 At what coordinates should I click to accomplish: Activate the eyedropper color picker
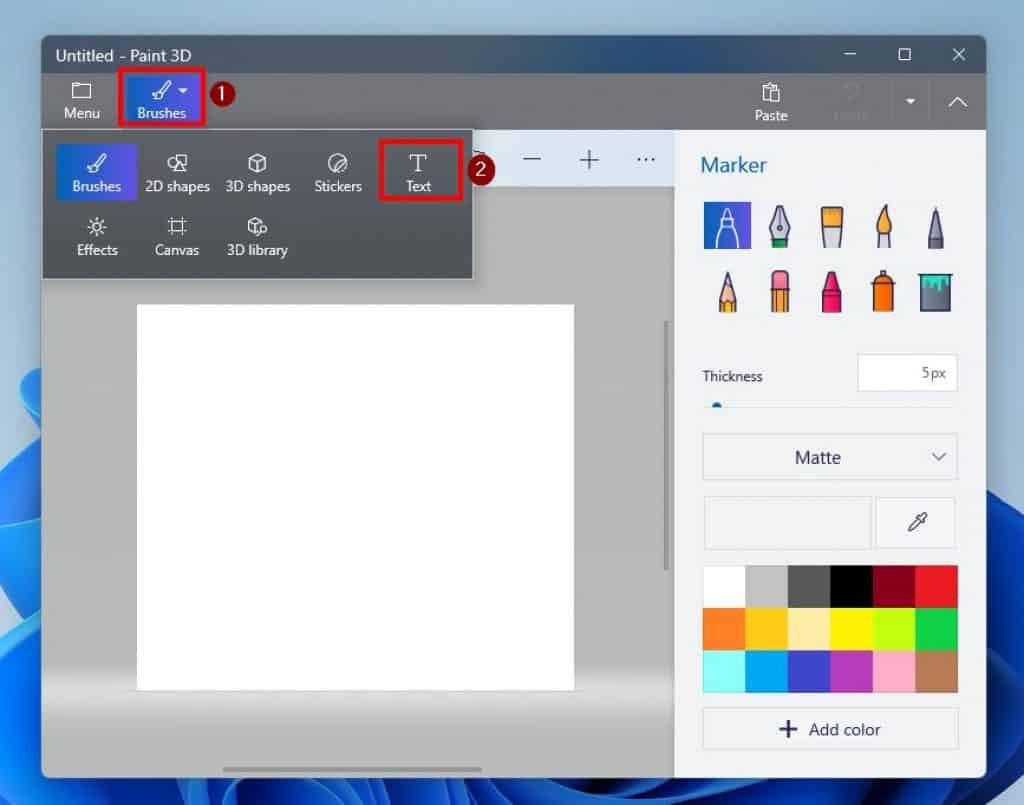pyautogui.click(x=916, y=522)
